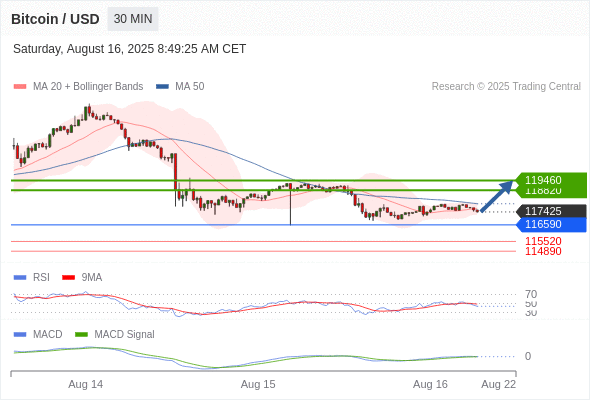This screenshot has width=590, height=400.
Task: Click the blue upward forecast arrow
Action: pos(497,196)
